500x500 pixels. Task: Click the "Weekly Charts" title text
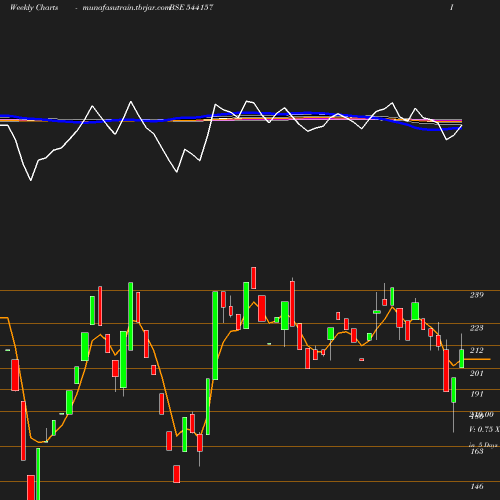pos(34,7)
